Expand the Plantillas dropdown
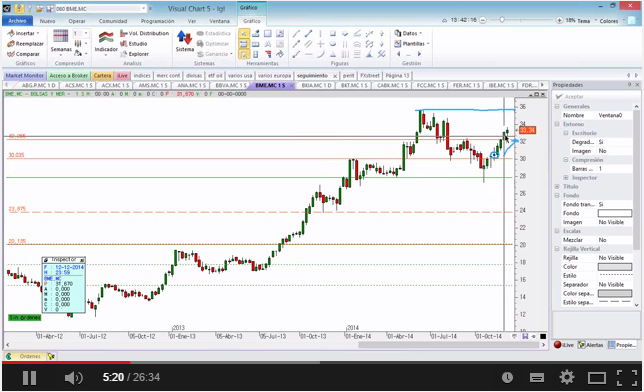 (412, 44)
